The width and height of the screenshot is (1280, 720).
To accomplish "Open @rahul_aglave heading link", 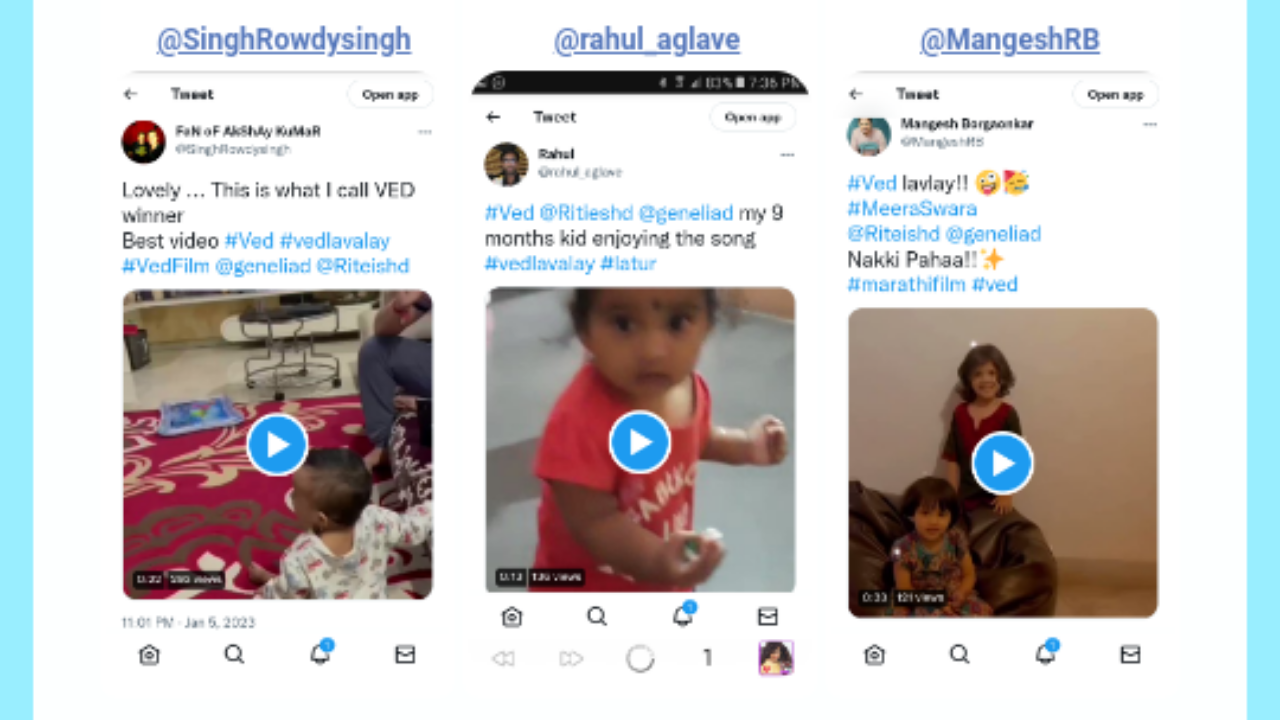I will tap(647, 40).
